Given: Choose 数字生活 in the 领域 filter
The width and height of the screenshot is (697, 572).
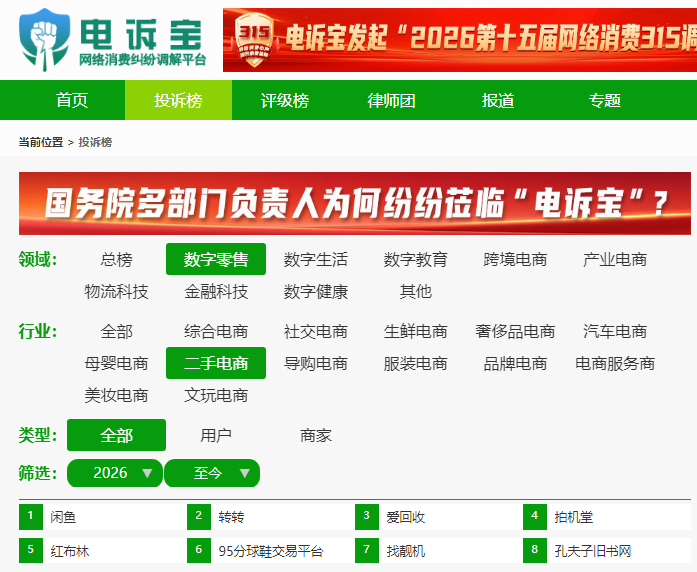Looking at the screenshot, I should (316, 259).
